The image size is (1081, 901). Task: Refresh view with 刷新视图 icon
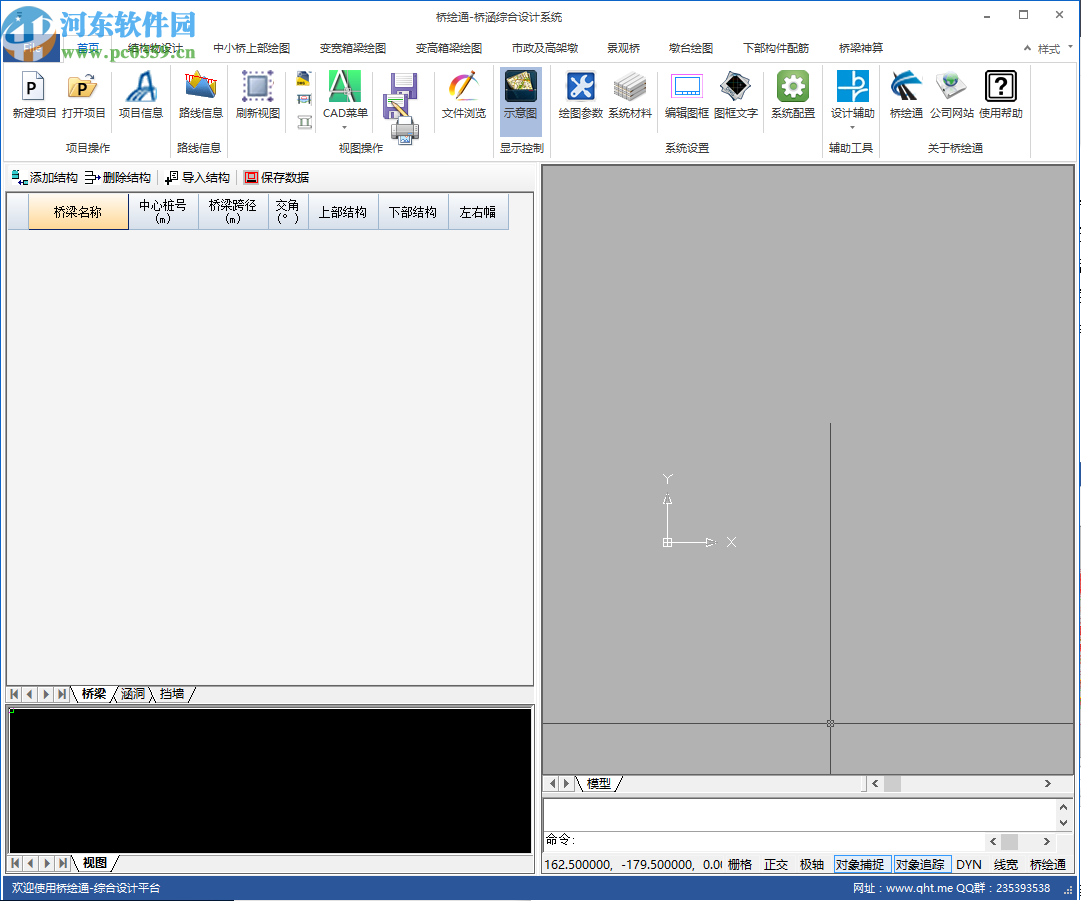[x=258, y=95]
